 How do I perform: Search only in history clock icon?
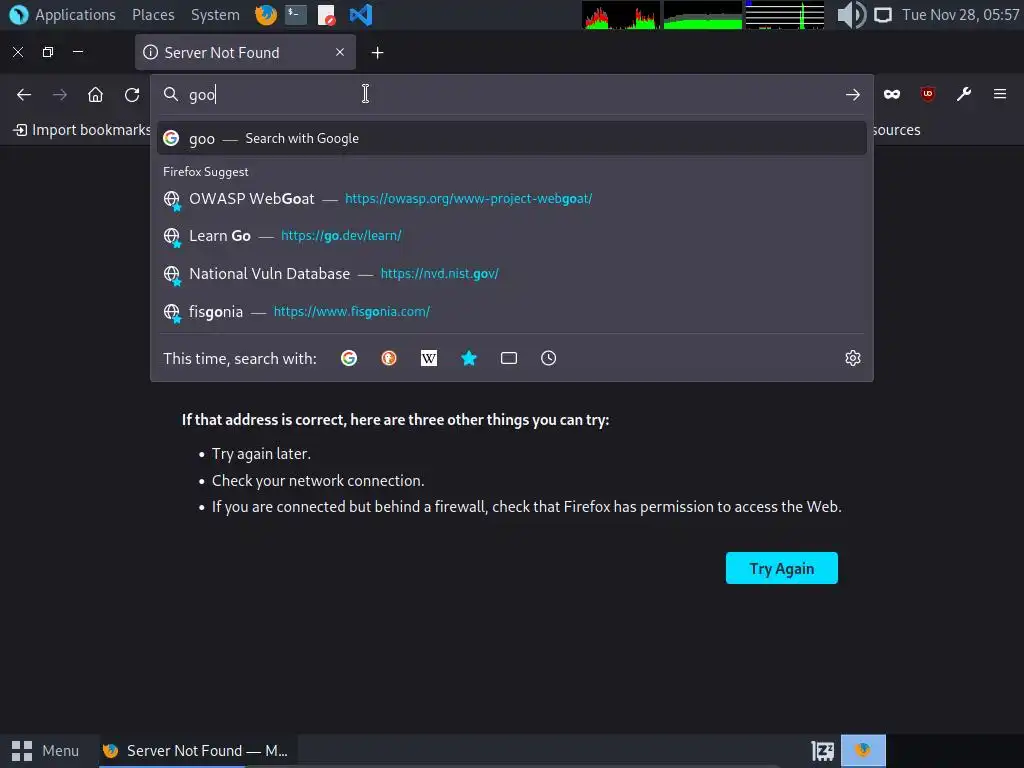[549, 358]
